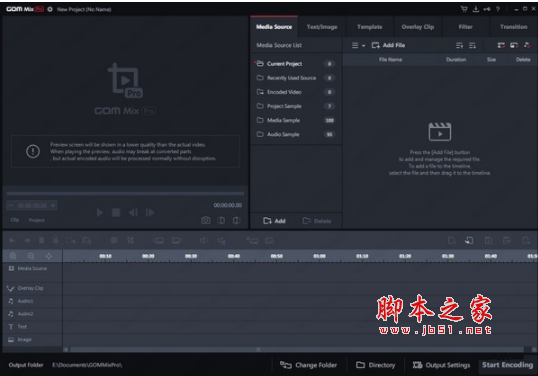Select the Current Project folder
Viewport: 538px width, 376px height.
click(x=296, y=64)
